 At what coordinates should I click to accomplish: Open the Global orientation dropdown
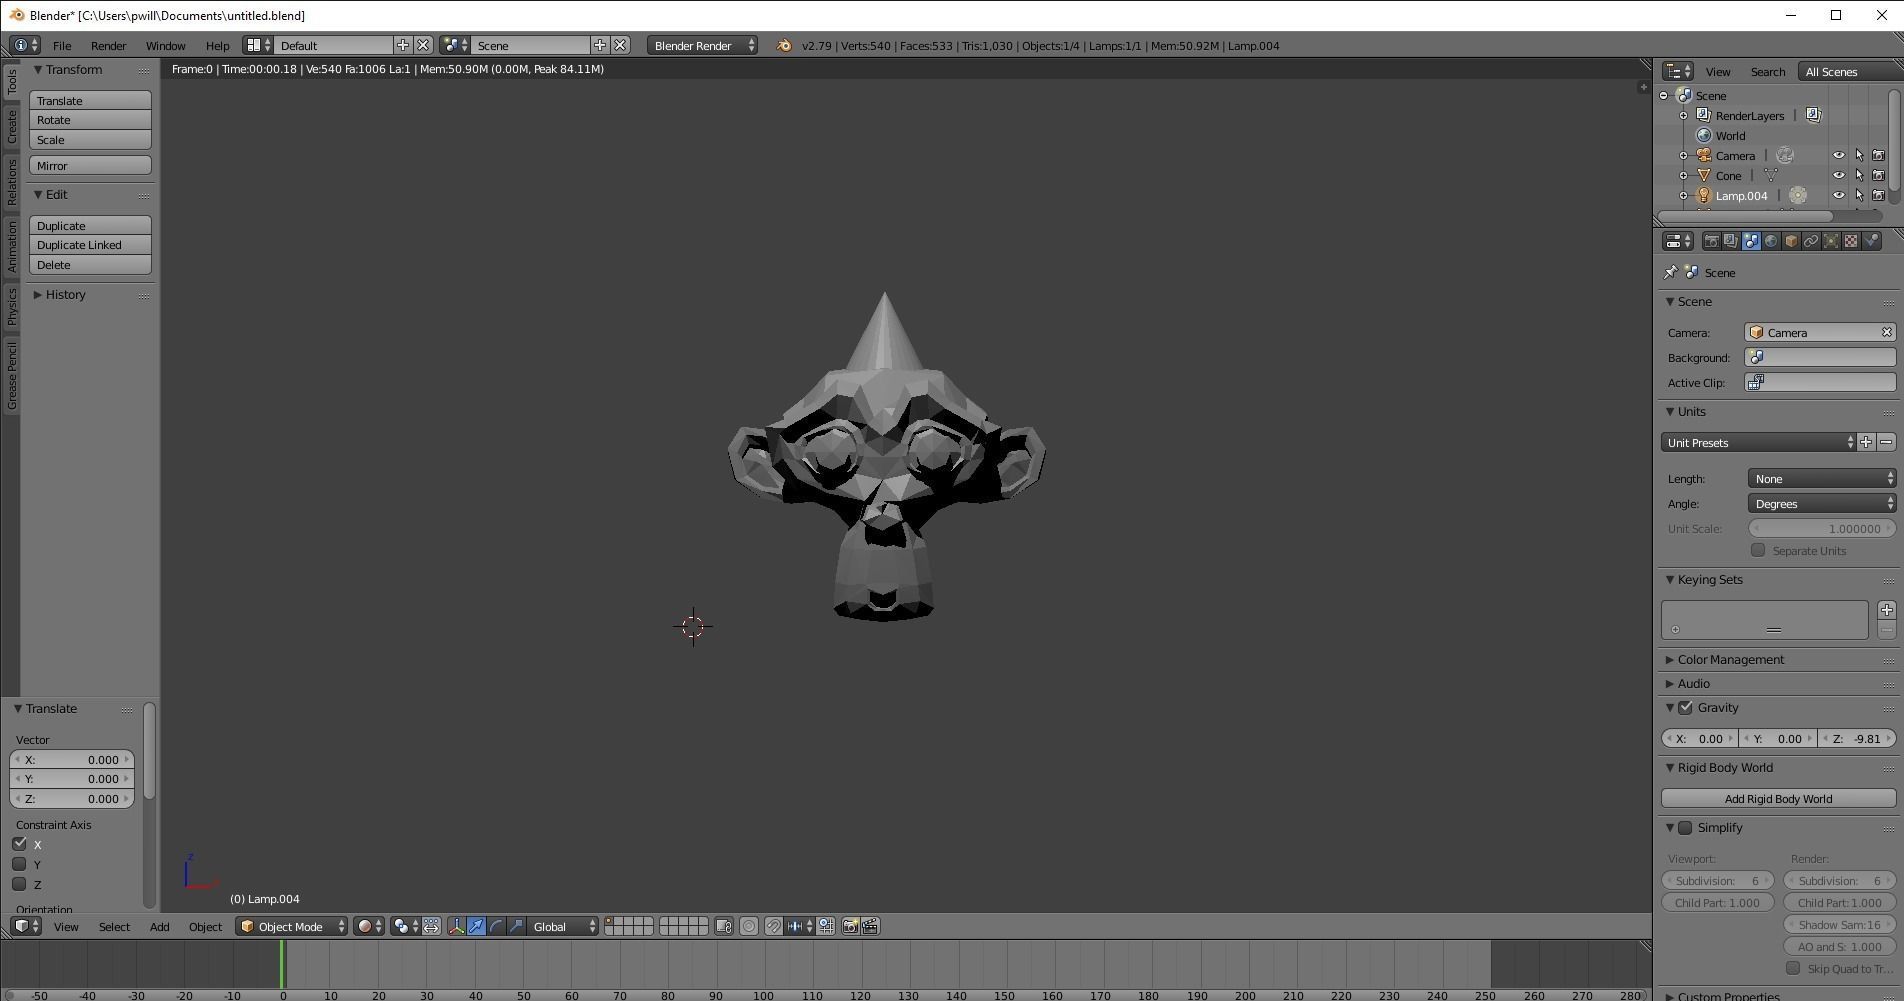pyautogui.click(x=563, y=926)
